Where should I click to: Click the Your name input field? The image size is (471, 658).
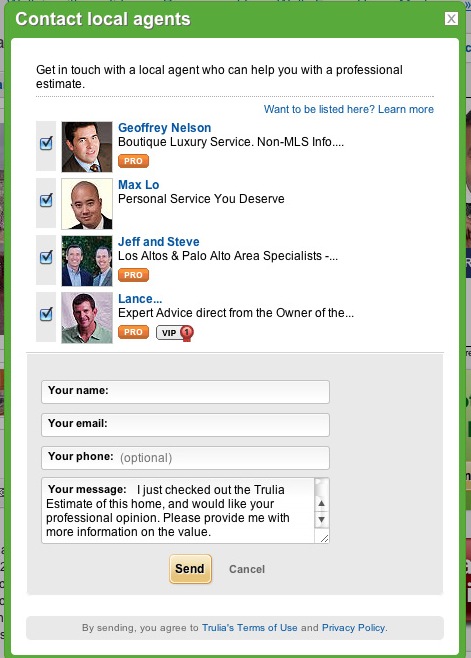click(x=186, y=392)
